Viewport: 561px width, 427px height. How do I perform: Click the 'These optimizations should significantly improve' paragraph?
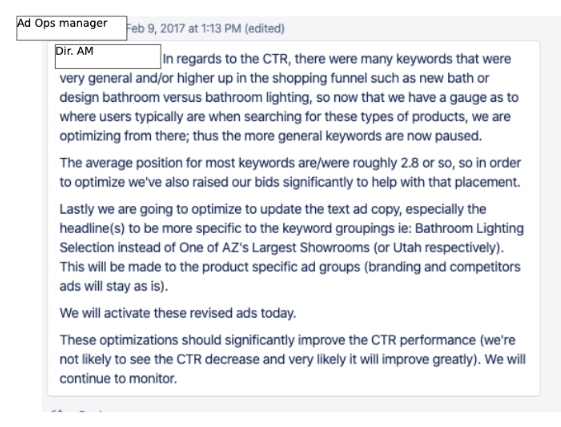point(293,359)
